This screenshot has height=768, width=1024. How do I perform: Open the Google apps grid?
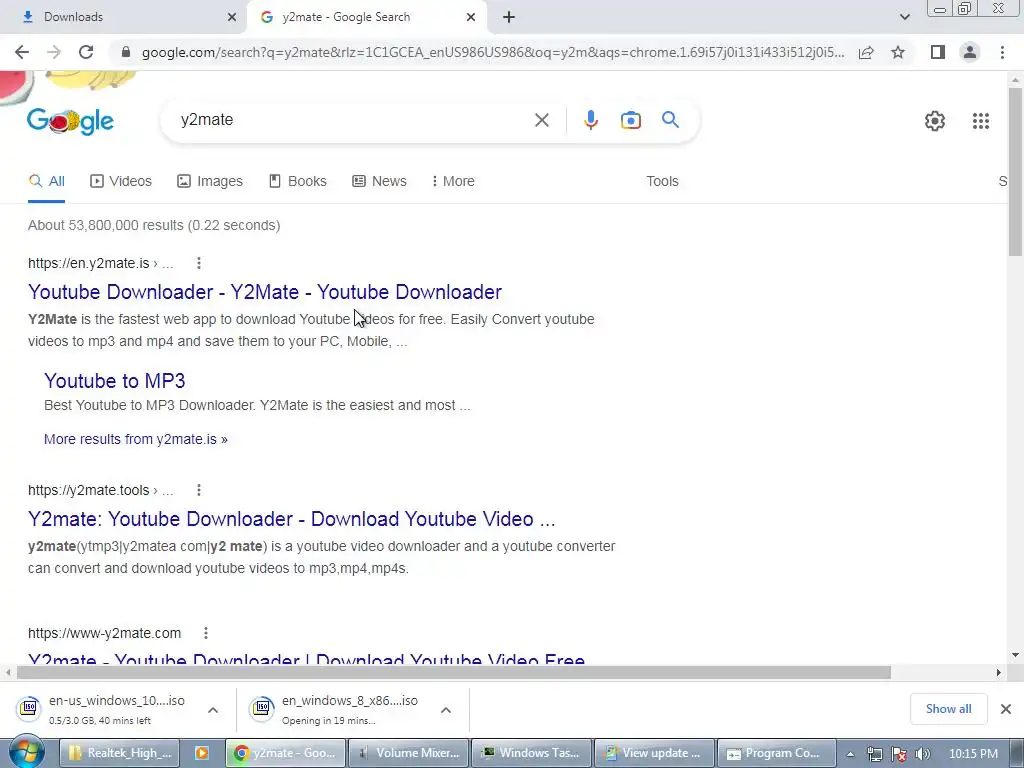[981, 121]
